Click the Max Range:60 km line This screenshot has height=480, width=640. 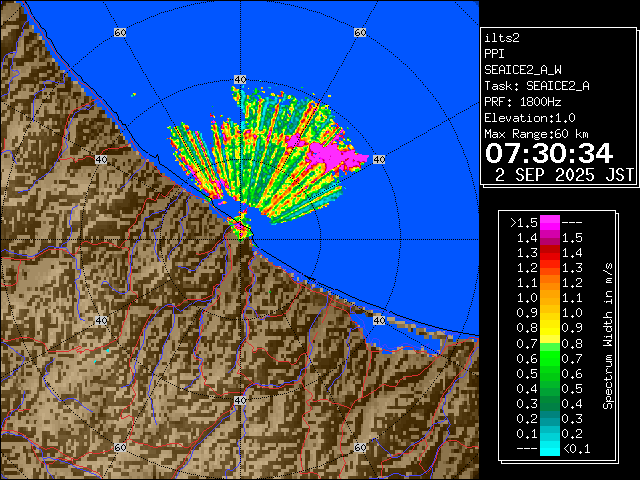pyautogui.click(x=543, y=134)
